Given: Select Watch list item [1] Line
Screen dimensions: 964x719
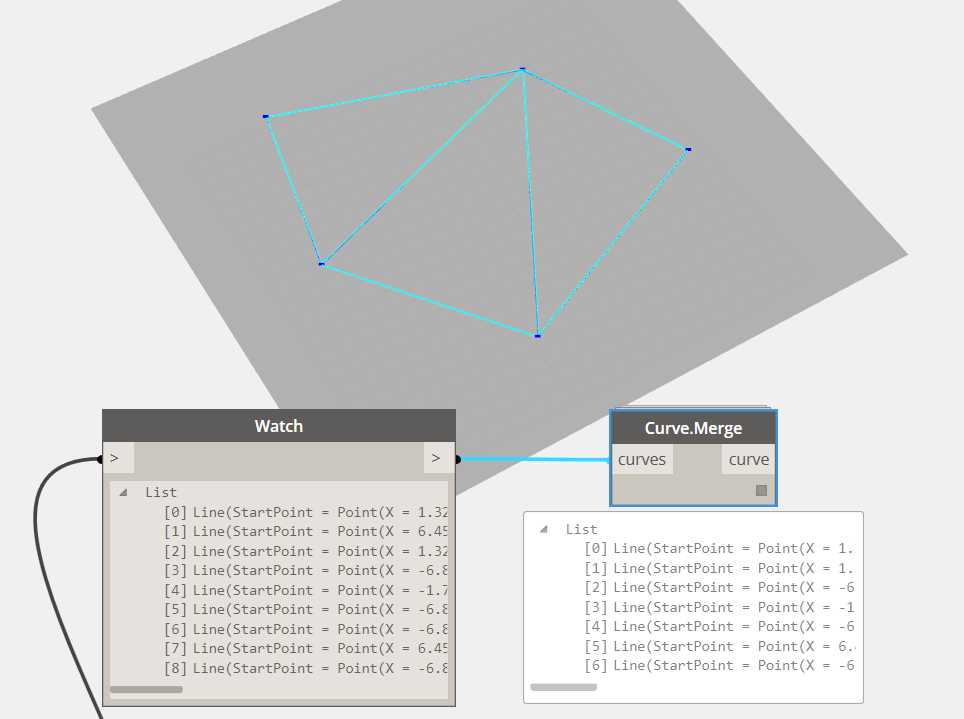Looking at the screenshot, I should (x=306, y=531).
